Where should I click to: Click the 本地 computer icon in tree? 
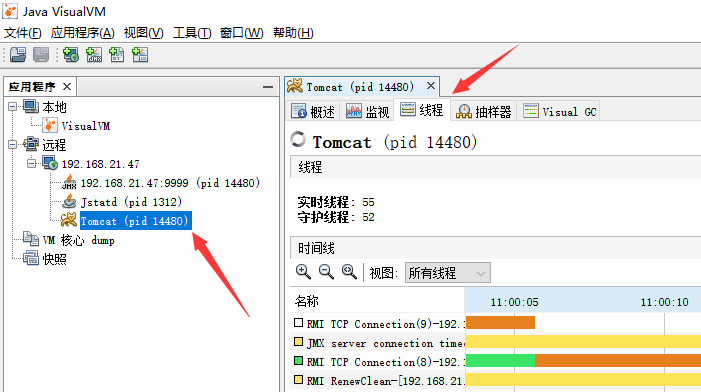pyautogui.click(x=31, y=106)
